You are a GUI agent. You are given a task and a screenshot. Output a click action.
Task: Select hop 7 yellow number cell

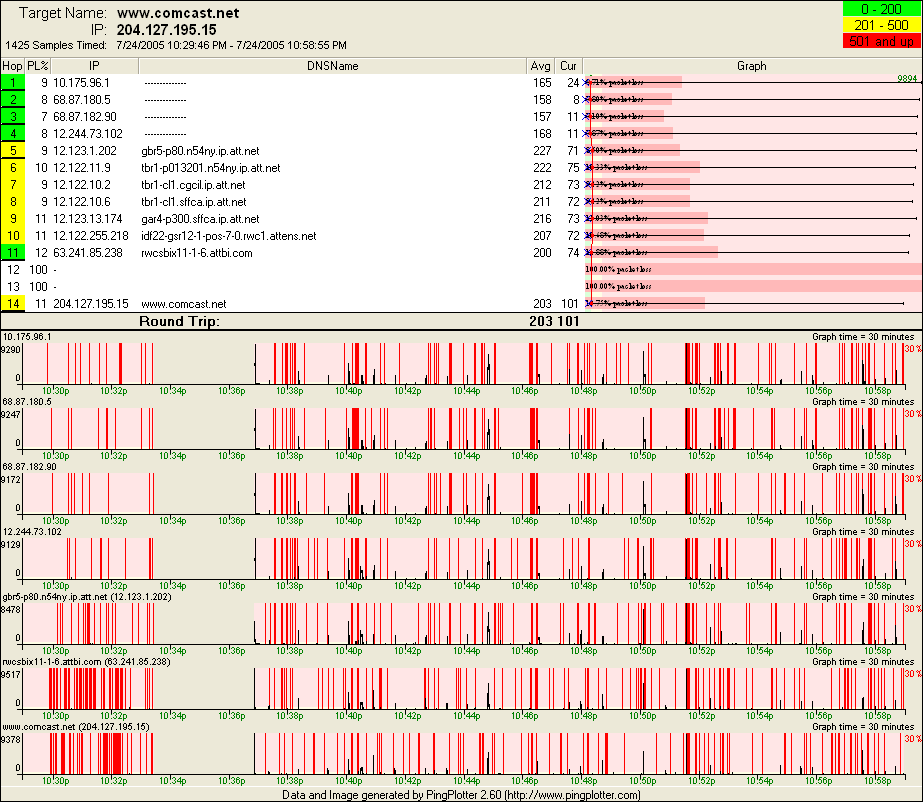click(13, 185)
